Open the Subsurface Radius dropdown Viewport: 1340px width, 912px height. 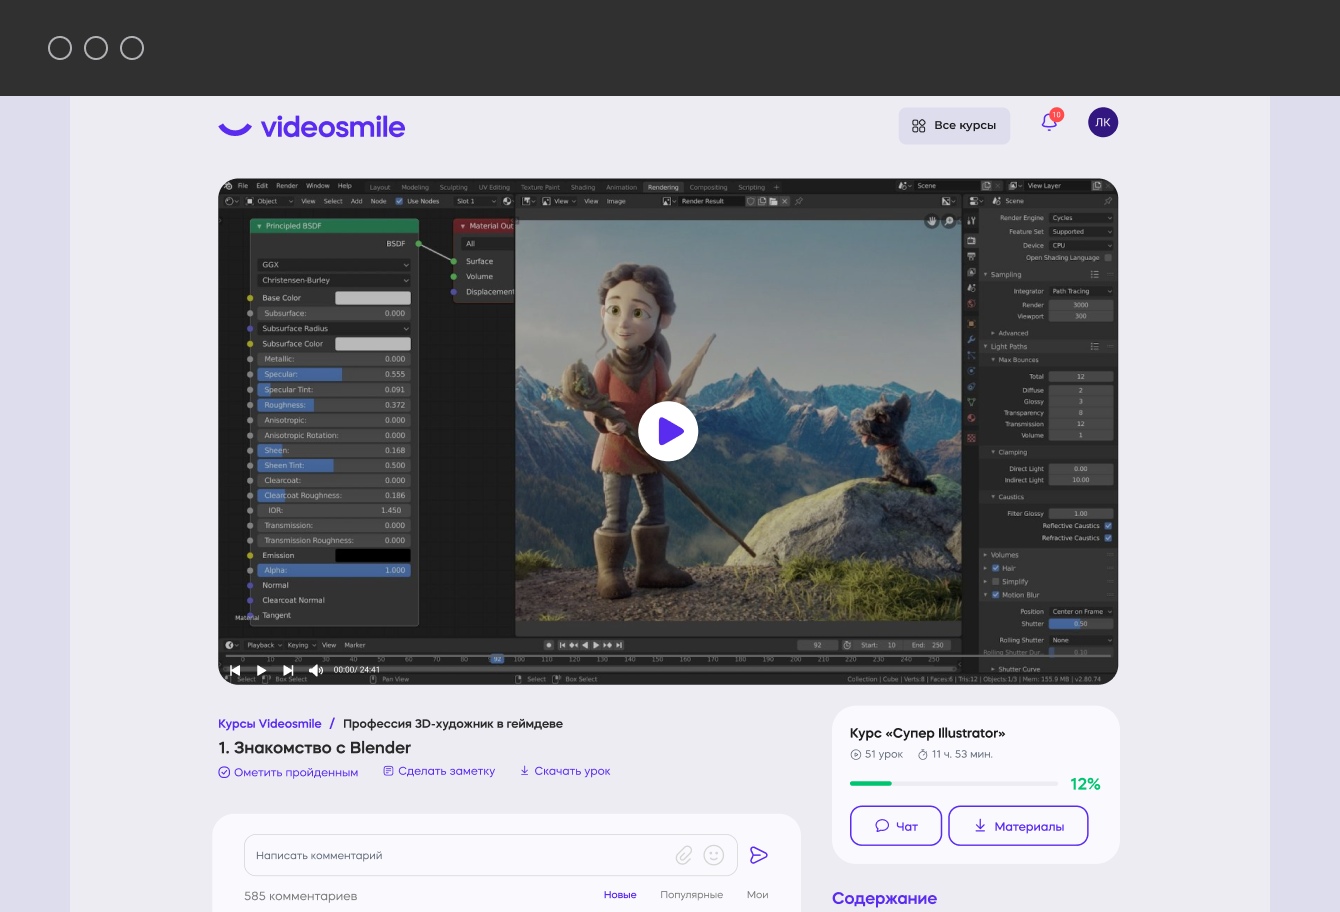(334, 328)
